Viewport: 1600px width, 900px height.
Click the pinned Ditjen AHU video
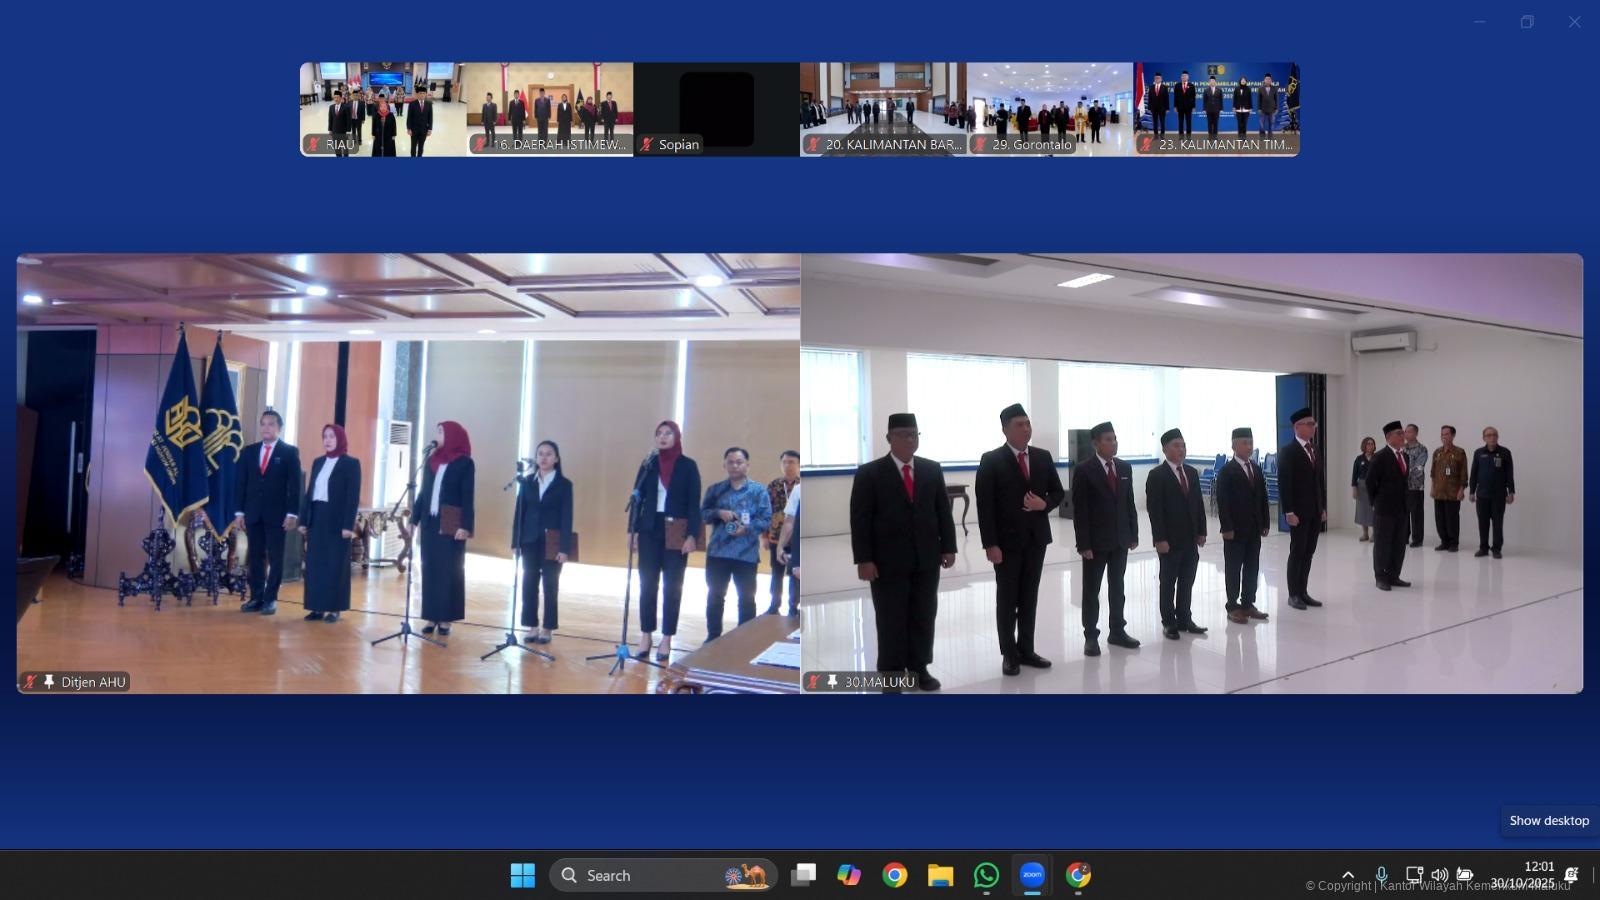(408, 473)
